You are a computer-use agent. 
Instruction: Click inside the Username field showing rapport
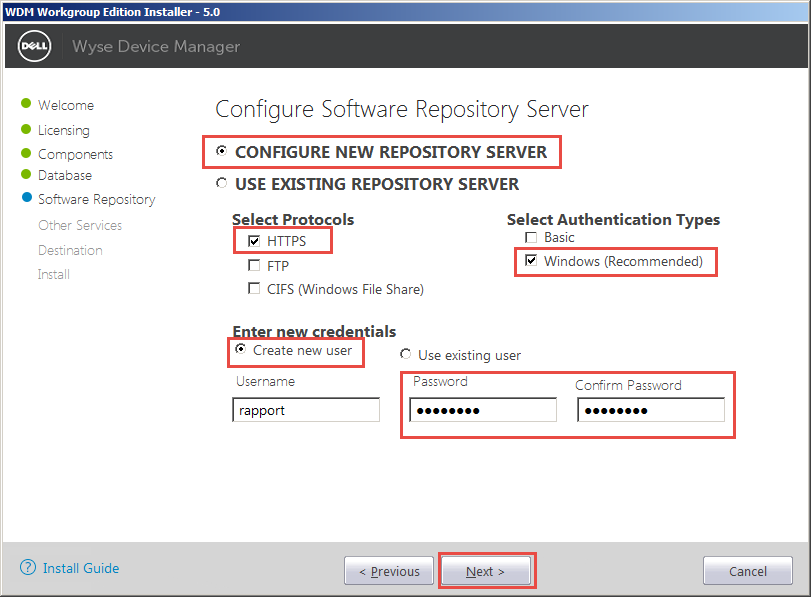point(305,409)
